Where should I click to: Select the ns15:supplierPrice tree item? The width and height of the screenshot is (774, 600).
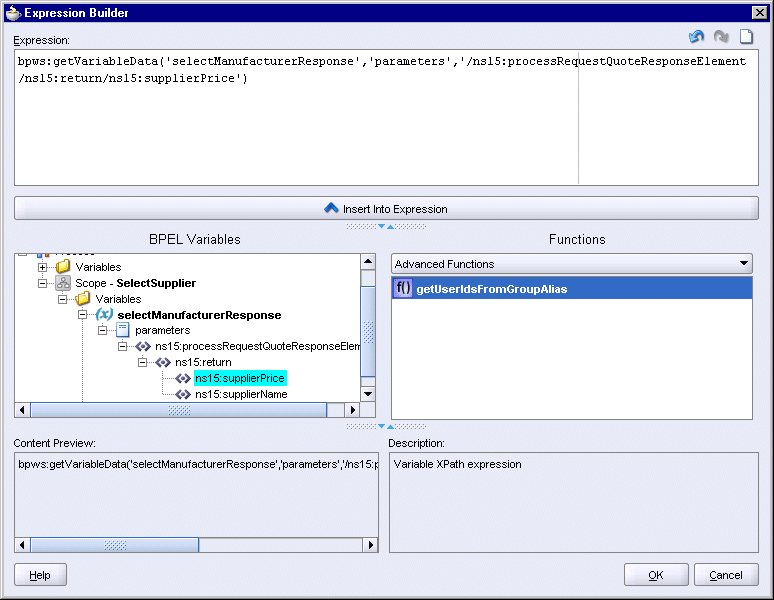[x=240, y=378]
